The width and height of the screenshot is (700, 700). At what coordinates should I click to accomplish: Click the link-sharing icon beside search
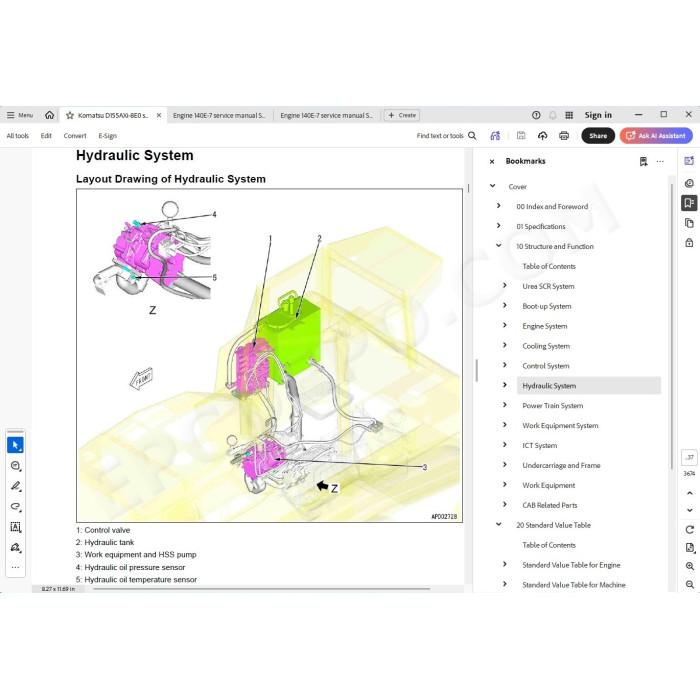click(495, 136)
